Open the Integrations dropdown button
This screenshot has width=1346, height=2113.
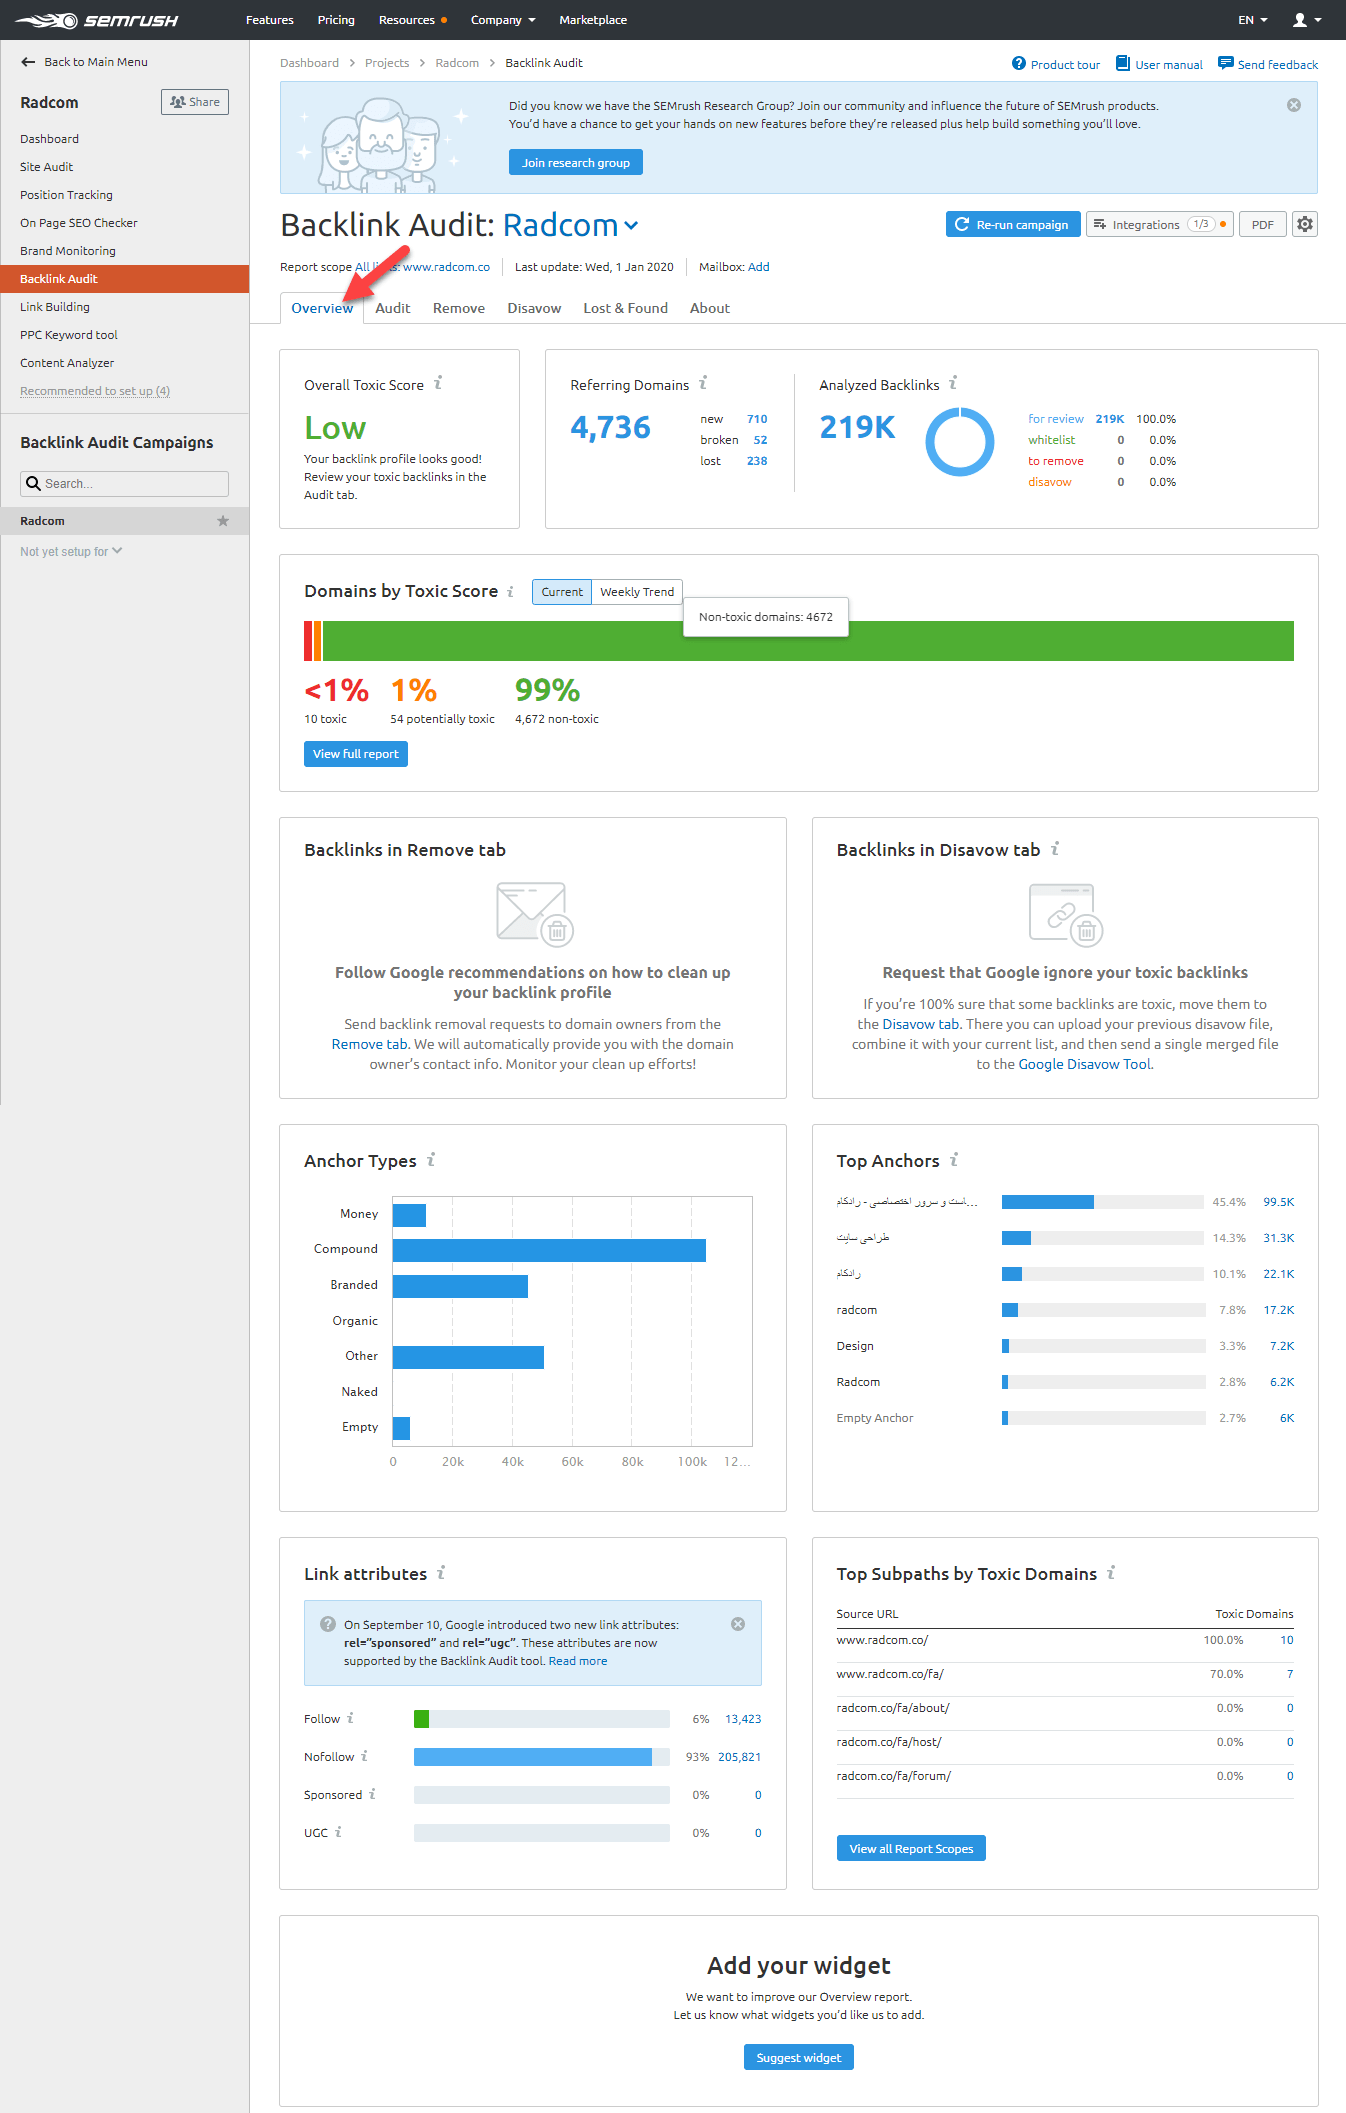point(1160,224)
